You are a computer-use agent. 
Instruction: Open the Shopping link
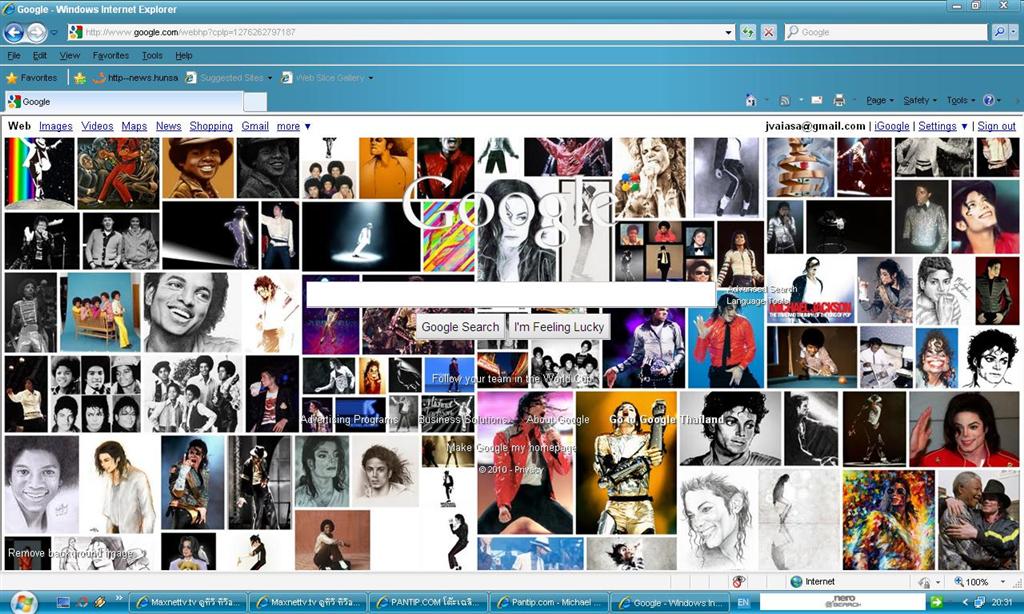pyautogui.click(x=211, y=126)
